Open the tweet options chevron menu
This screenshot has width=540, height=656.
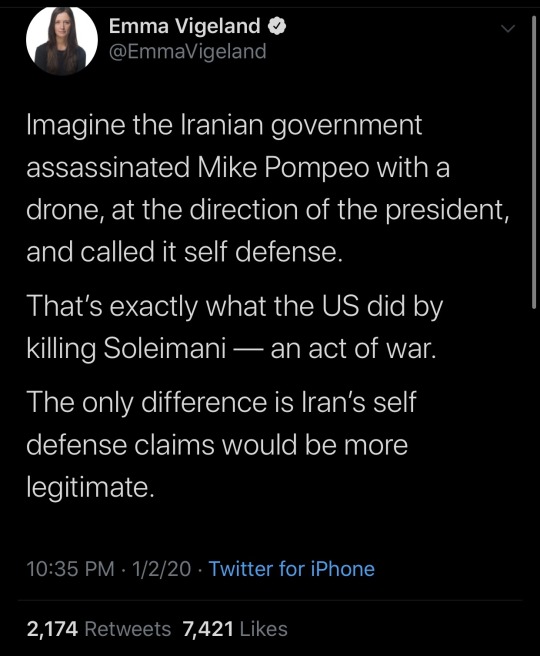(508, 28)
